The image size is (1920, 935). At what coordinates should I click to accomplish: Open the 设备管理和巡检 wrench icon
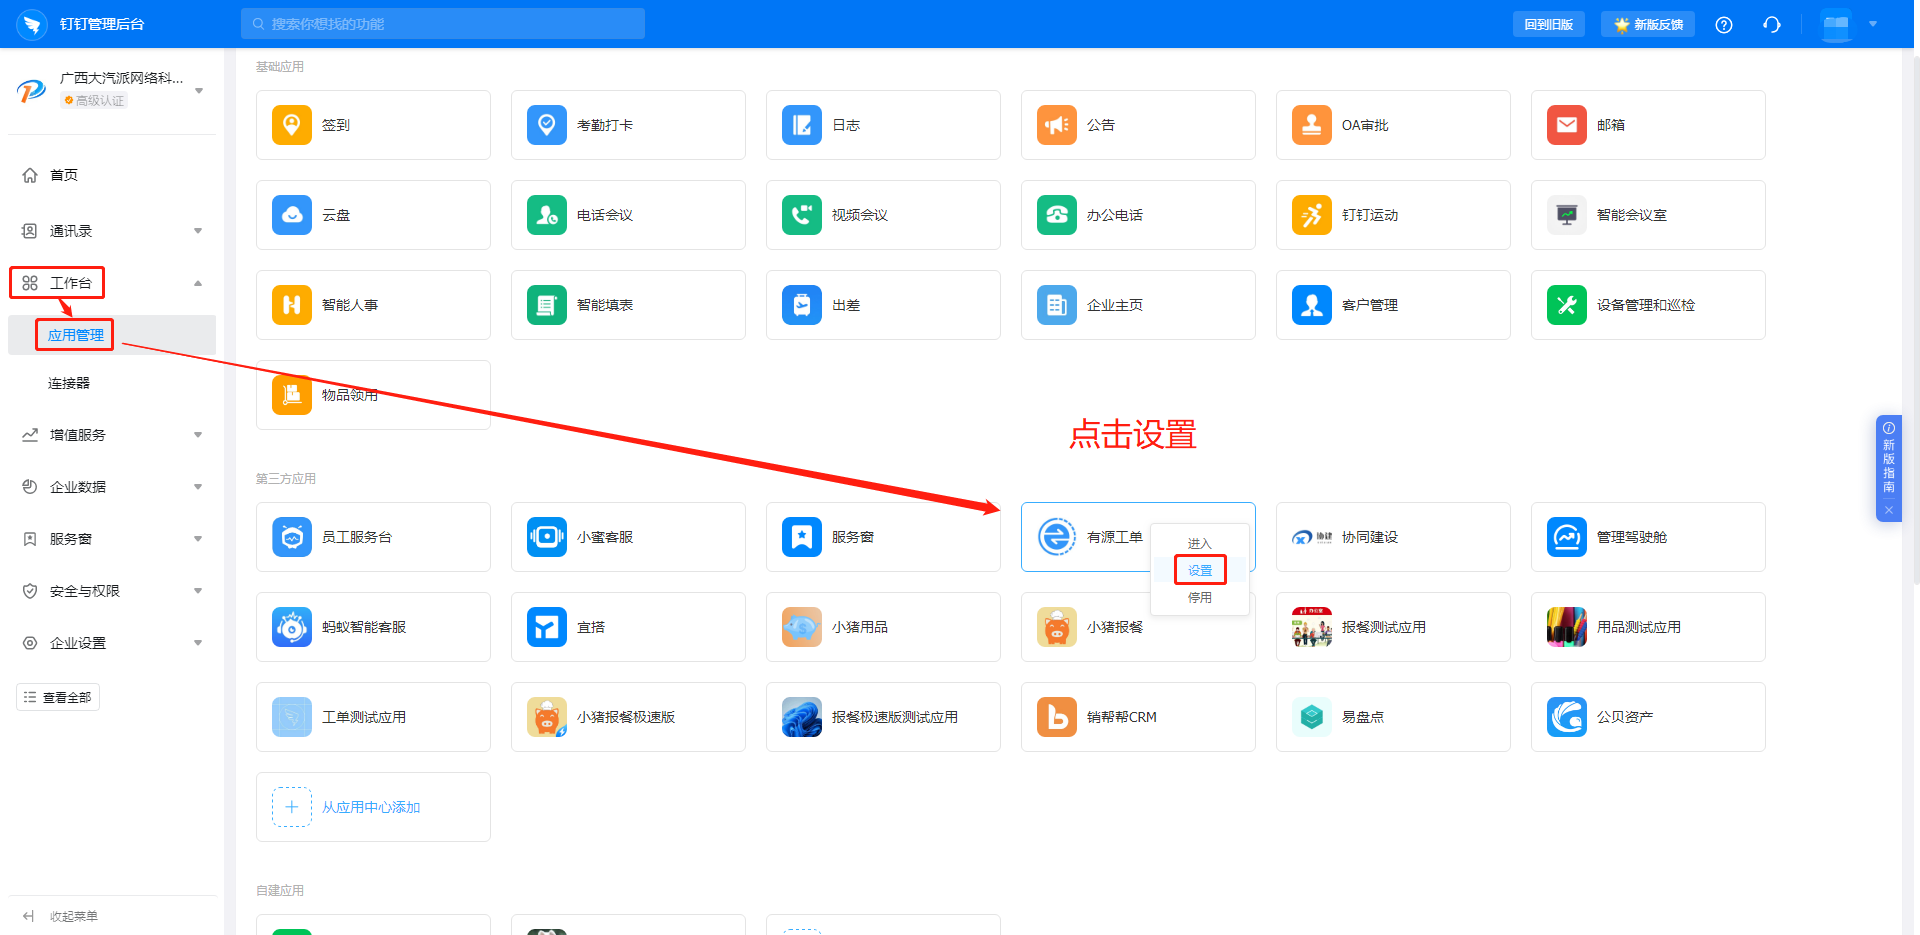tap(1567, 305)
